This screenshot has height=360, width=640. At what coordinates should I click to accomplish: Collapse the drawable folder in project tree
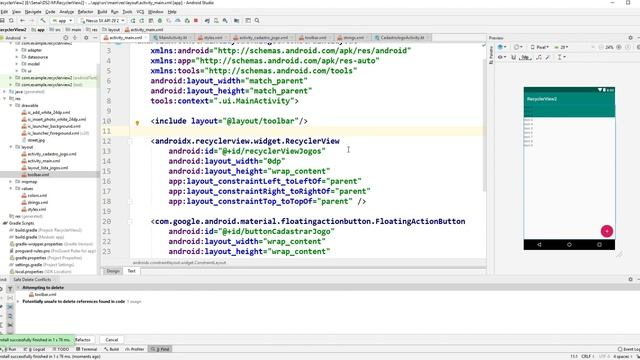tap(11, 105)
